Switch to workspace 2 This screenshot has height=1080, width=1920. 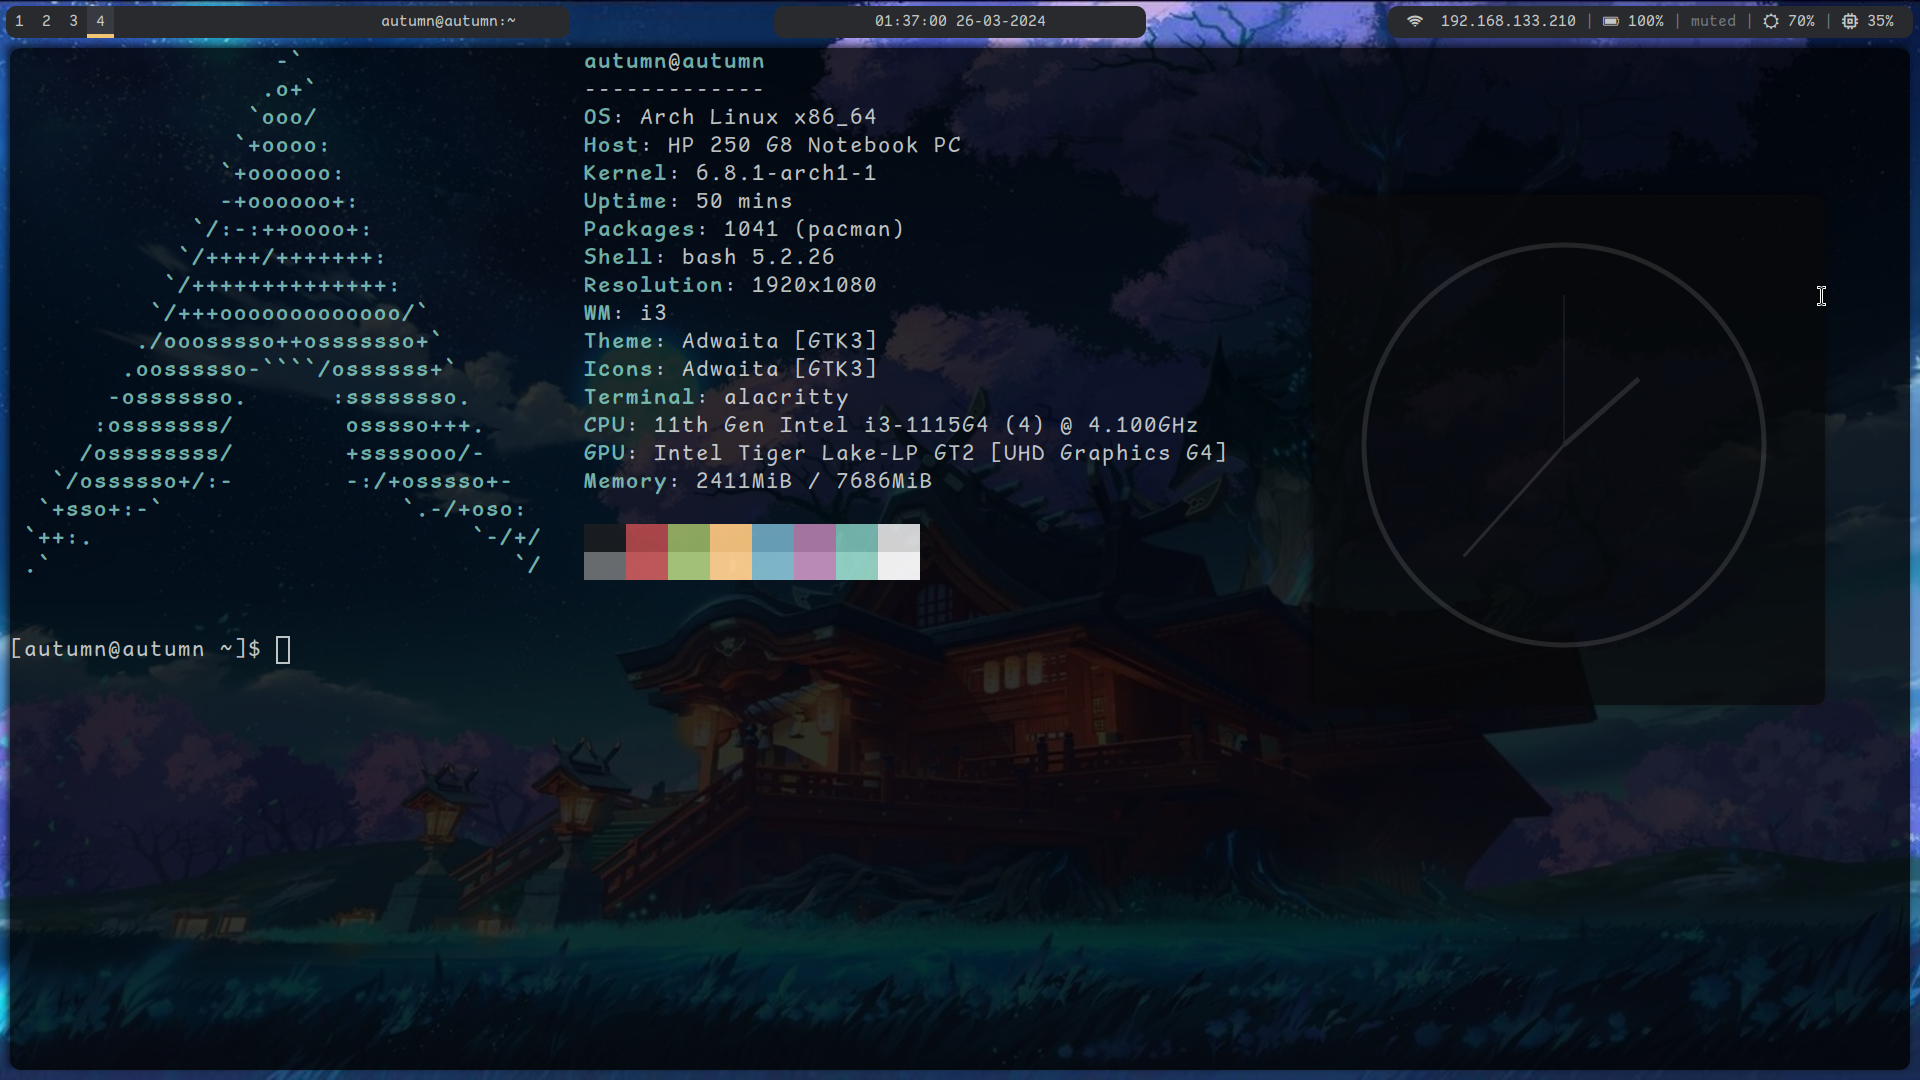point(46,21)
